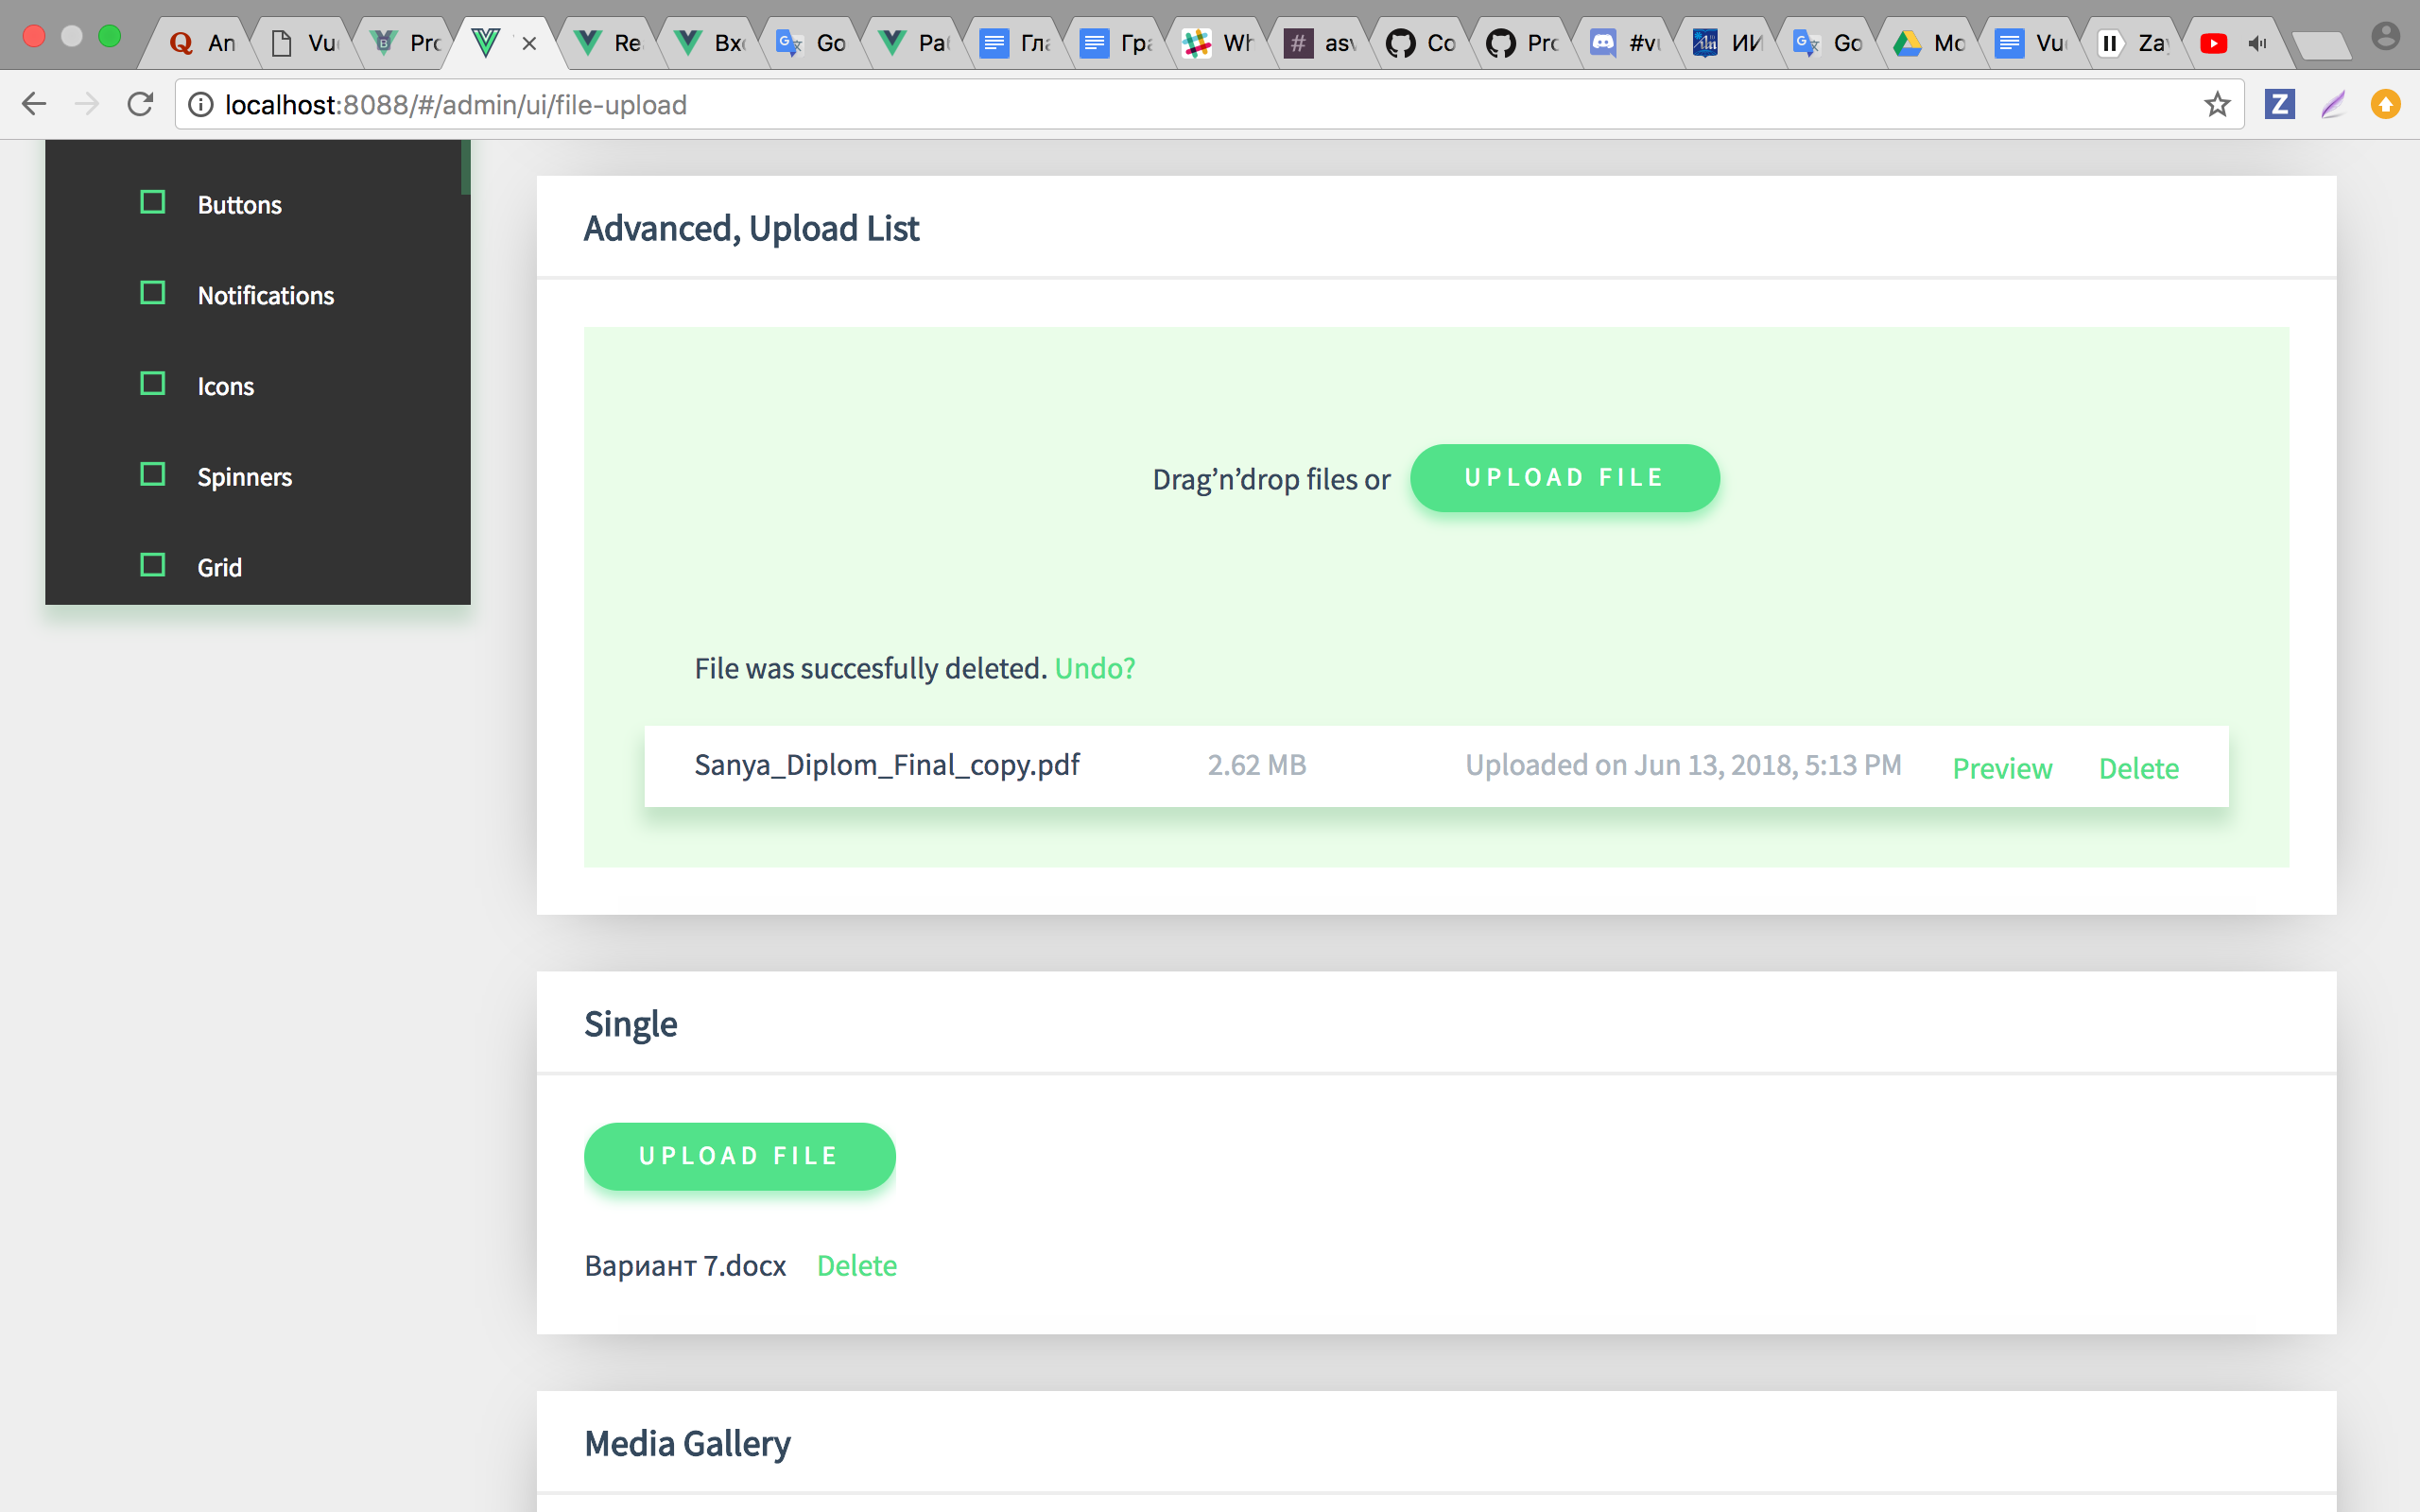Click the Вариант 7.docx file name
The width and height of the screenshot is (2420, 1512).
[685, 1266]
